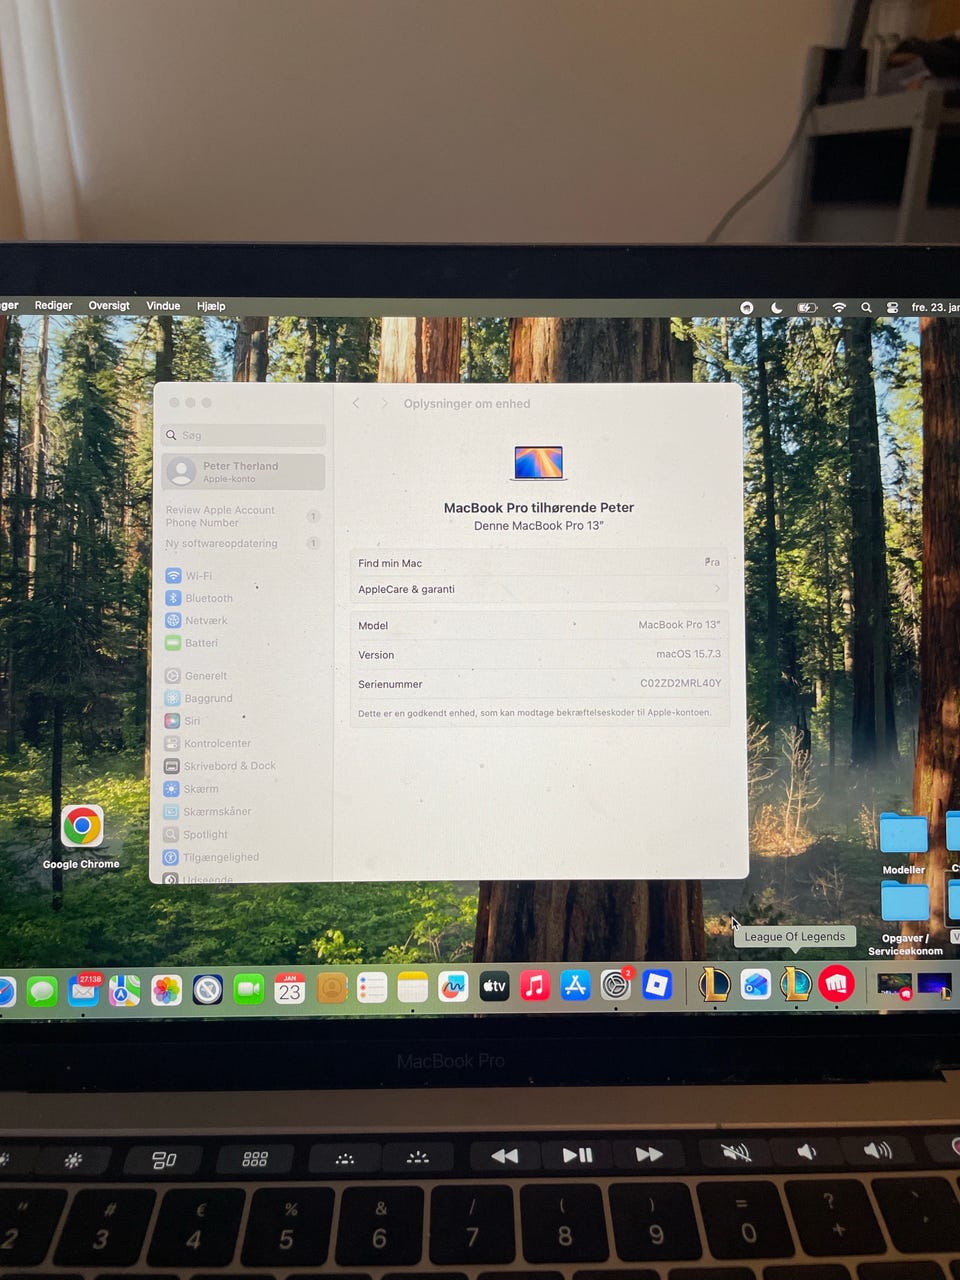Open App Store from the Dock
This screenshot has height=1280, width=960.
pos(575,986)
